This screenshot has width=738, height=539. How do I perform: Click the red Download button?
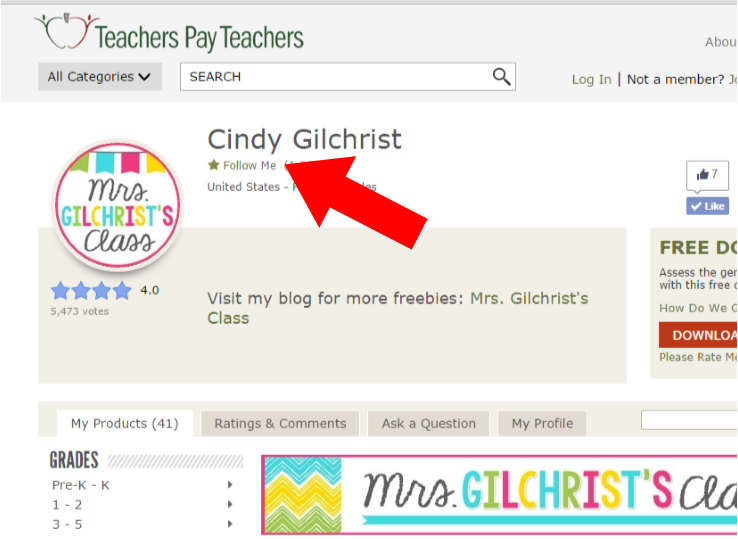pos(698,335)
